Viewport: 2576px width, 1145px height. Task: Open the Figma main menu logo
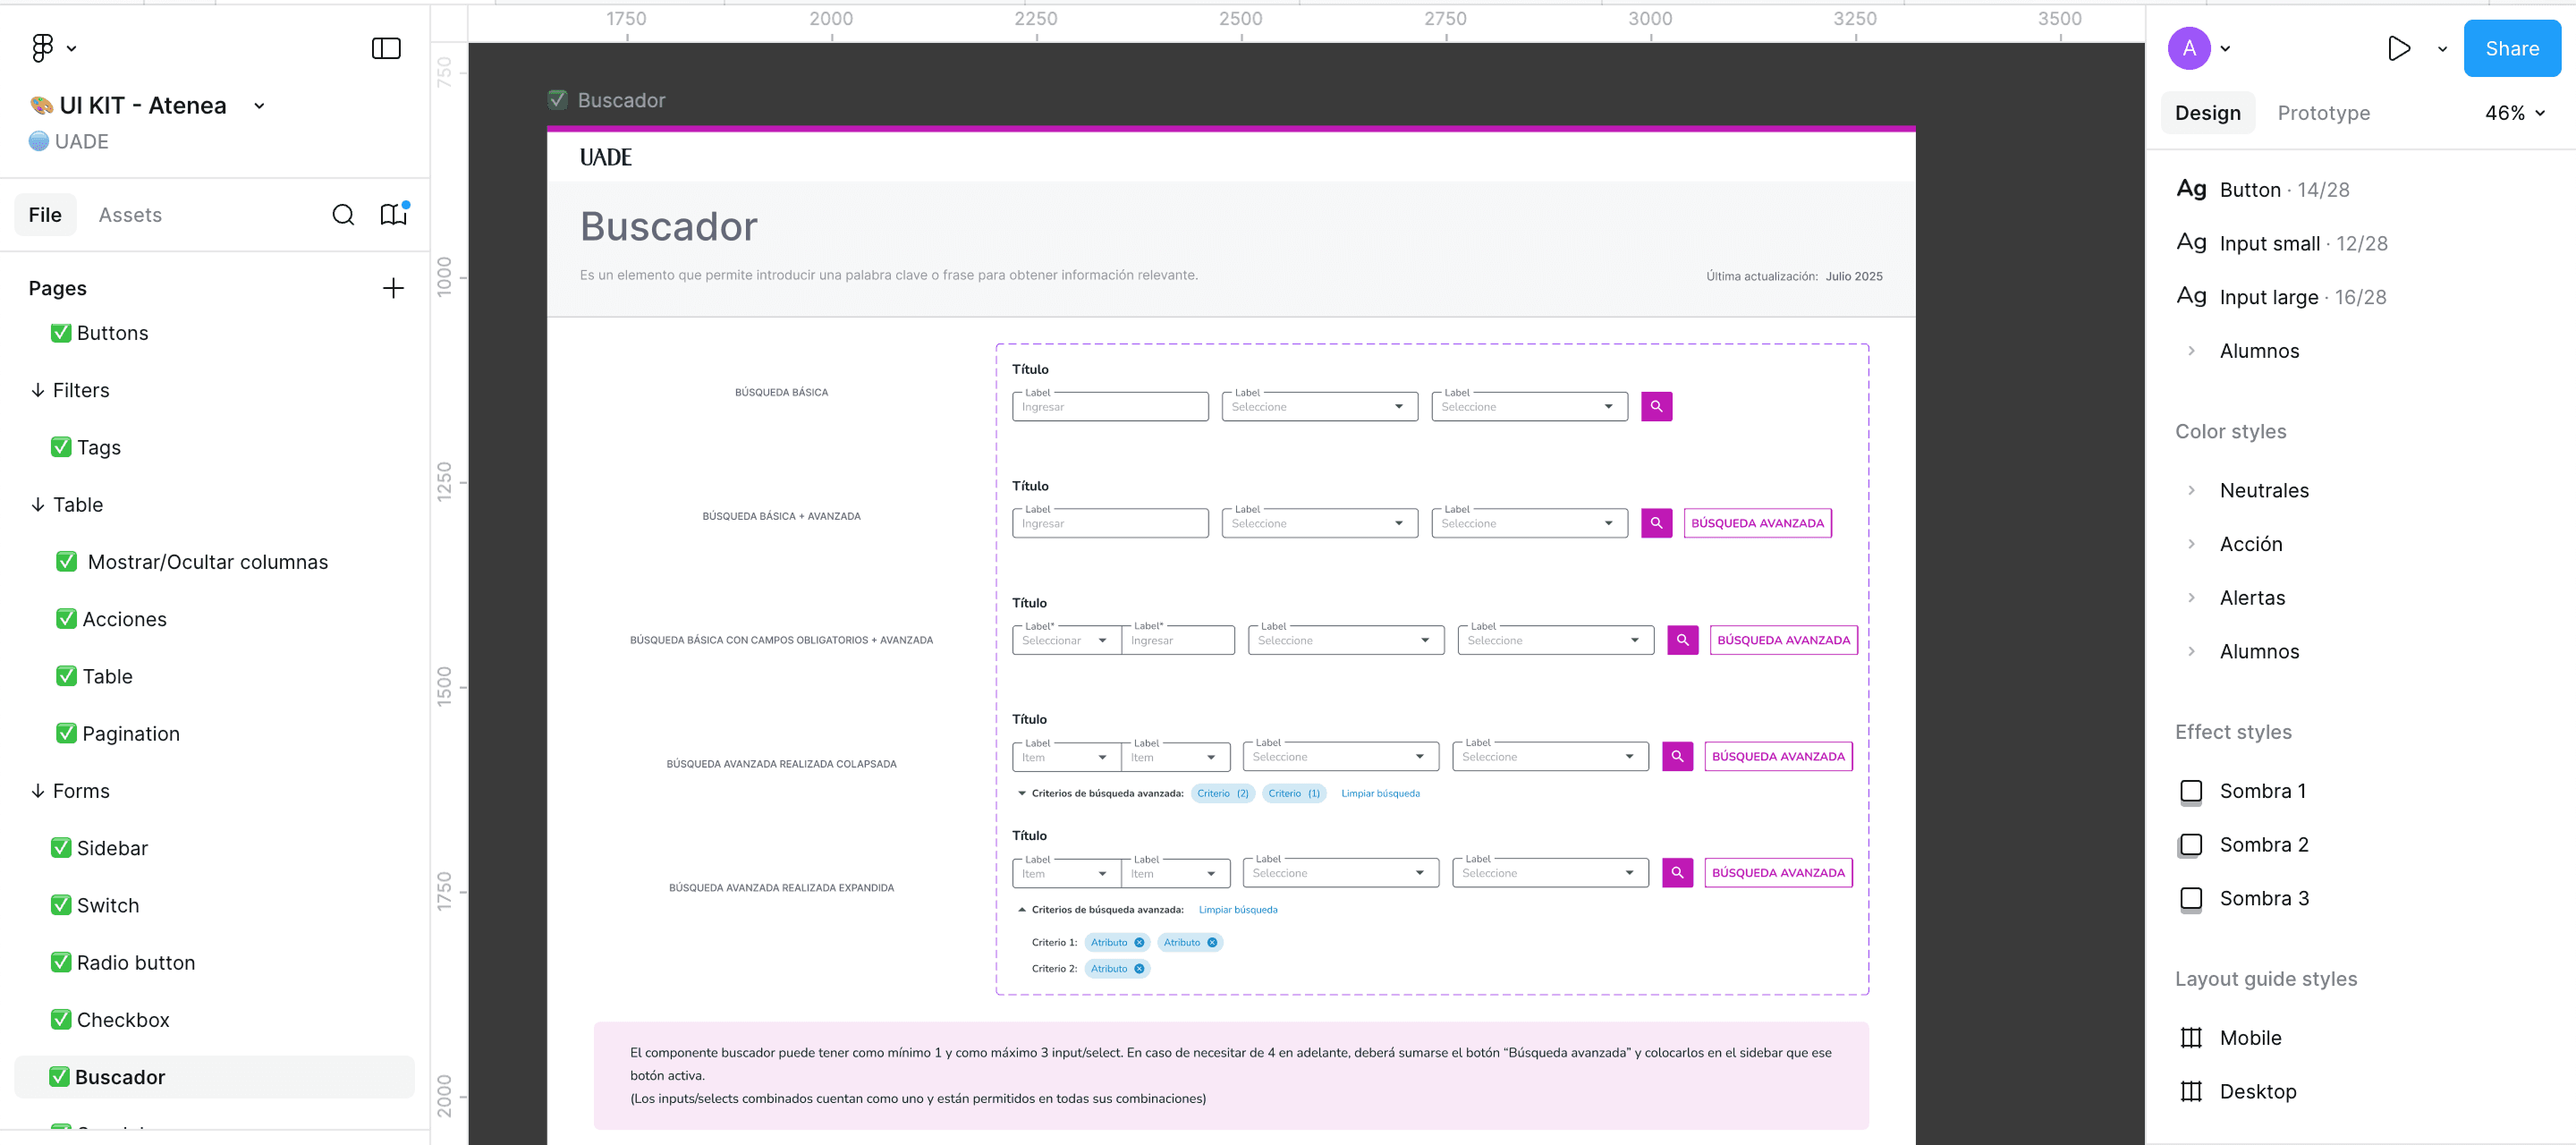click(x=43, y=48)
